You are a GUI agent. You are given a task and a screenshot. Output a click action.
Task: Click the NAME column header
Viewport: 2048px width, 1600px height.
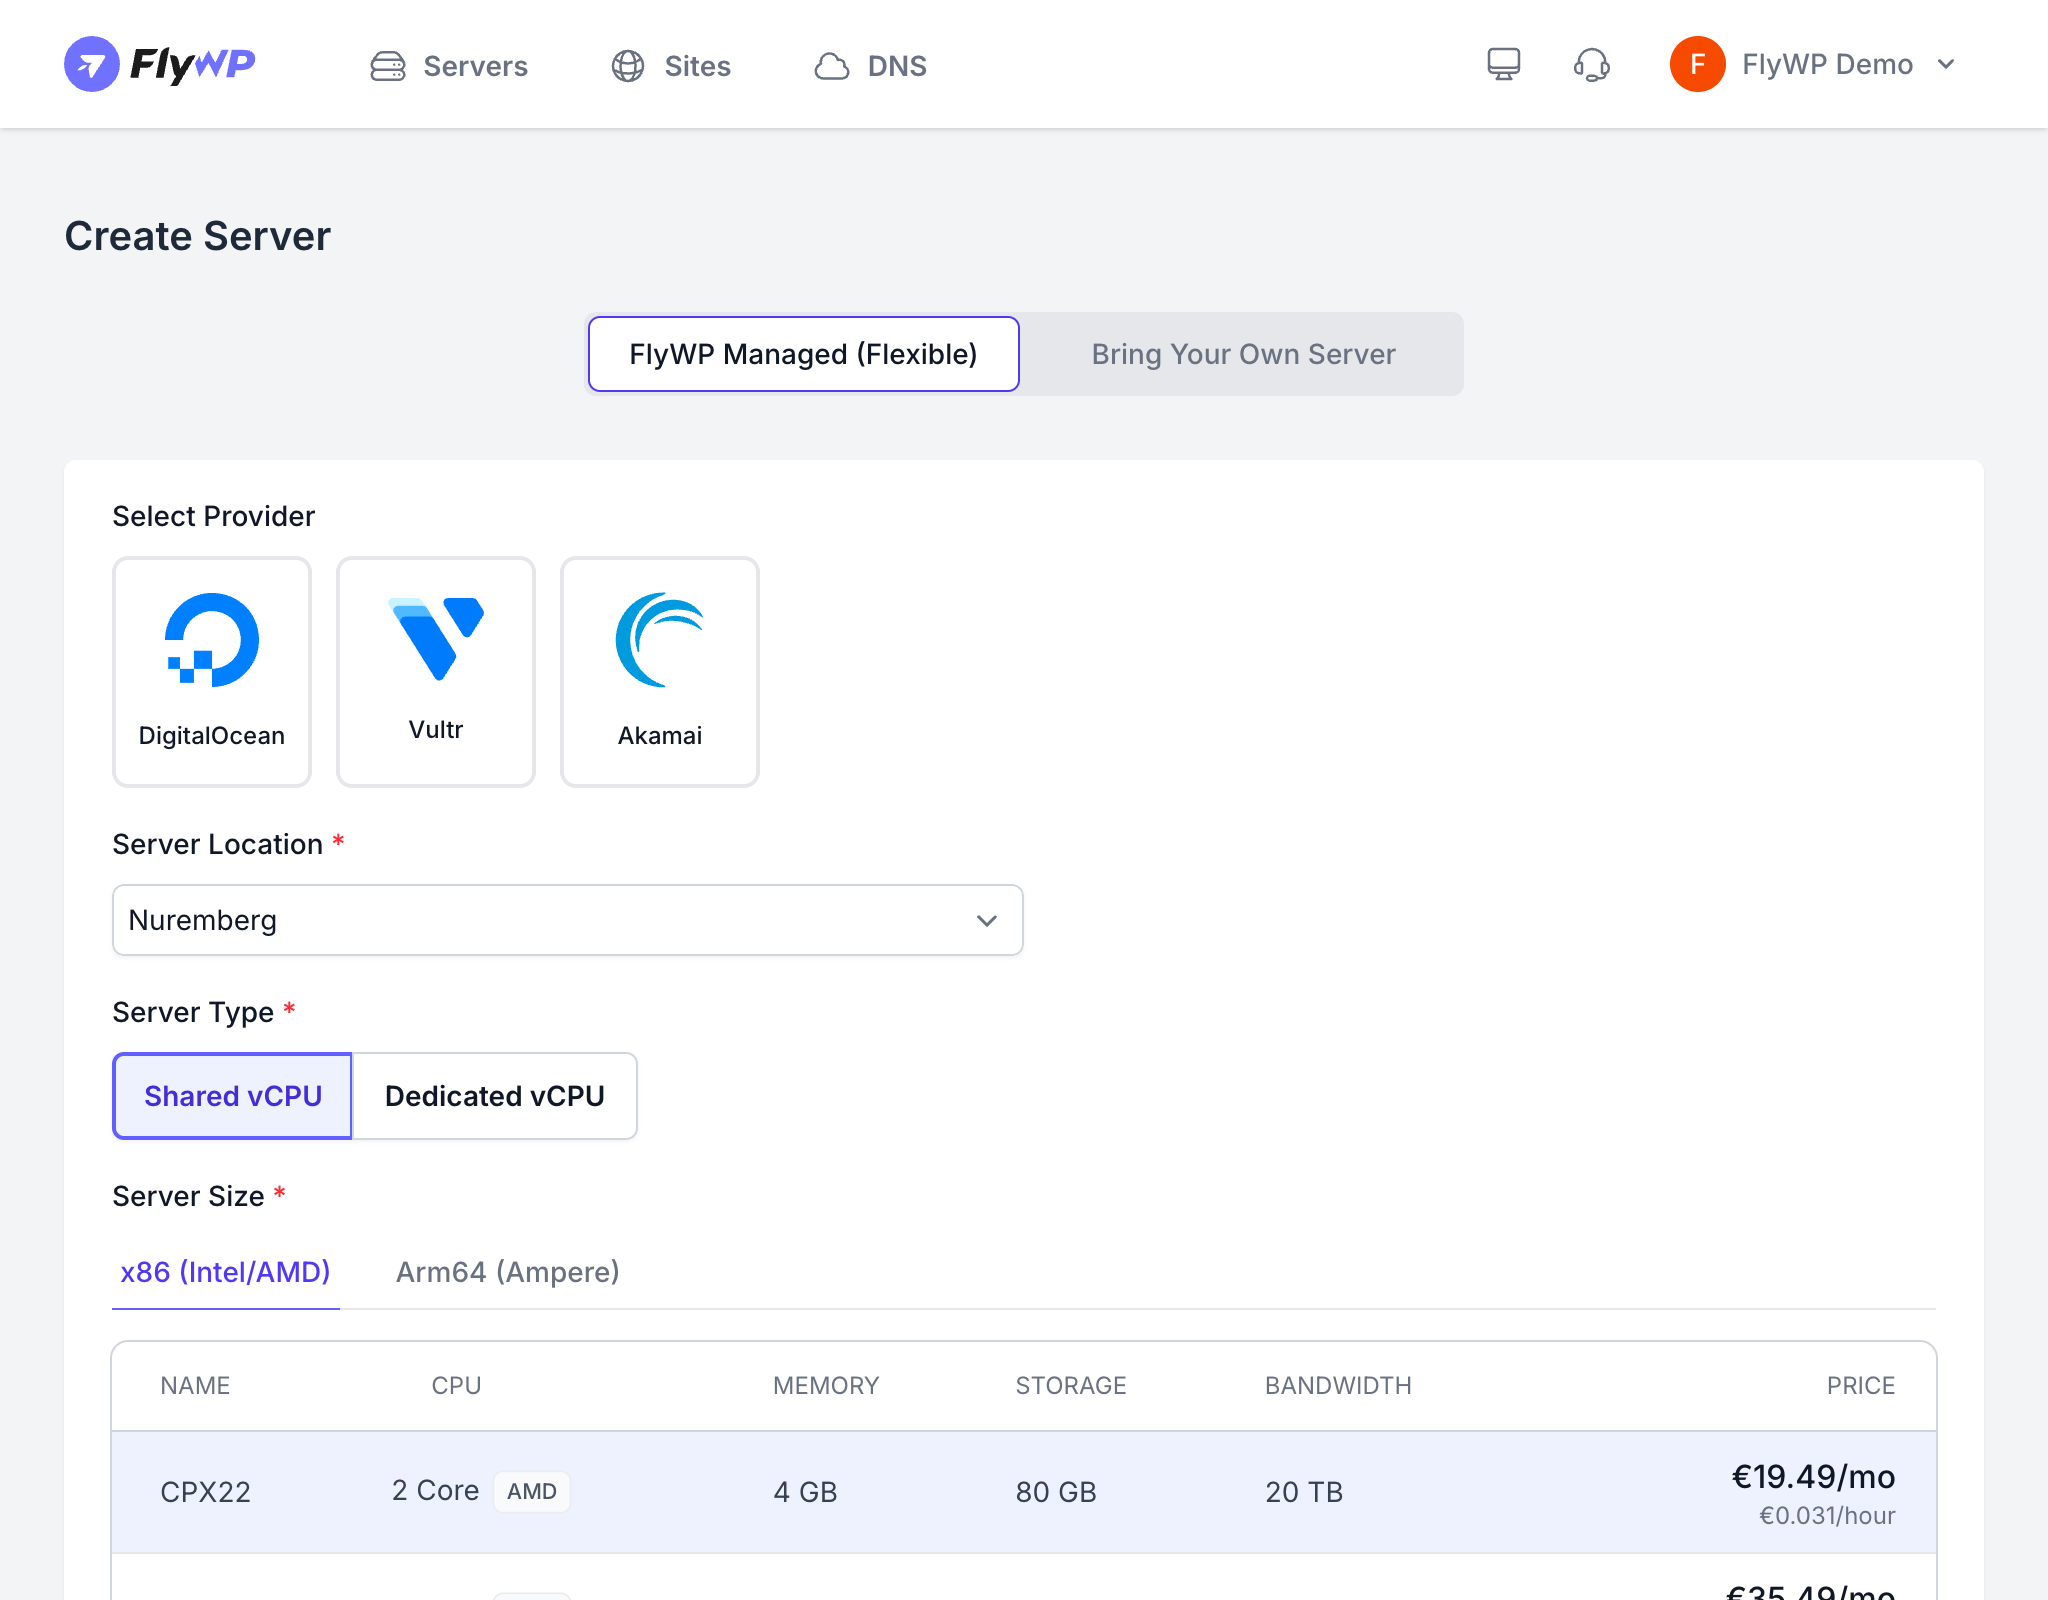coord(195,1386)
